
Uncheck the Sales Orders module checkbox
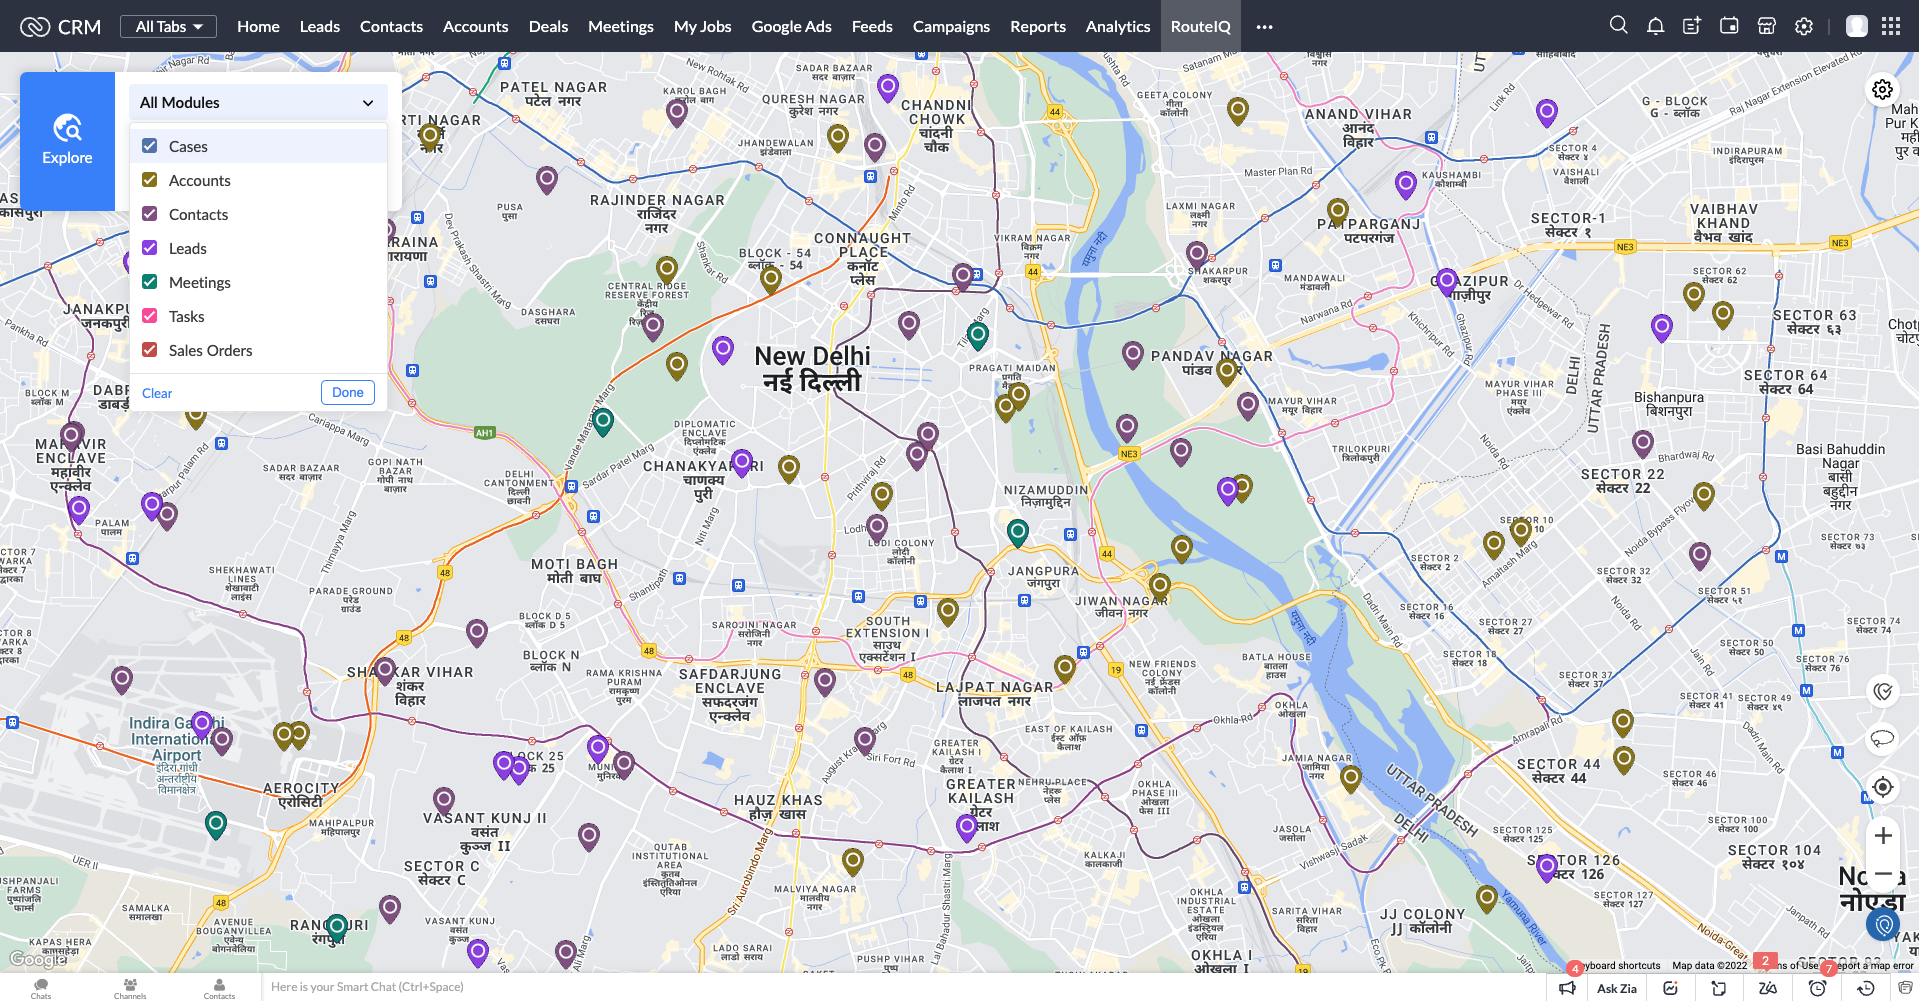coord(150,350)
